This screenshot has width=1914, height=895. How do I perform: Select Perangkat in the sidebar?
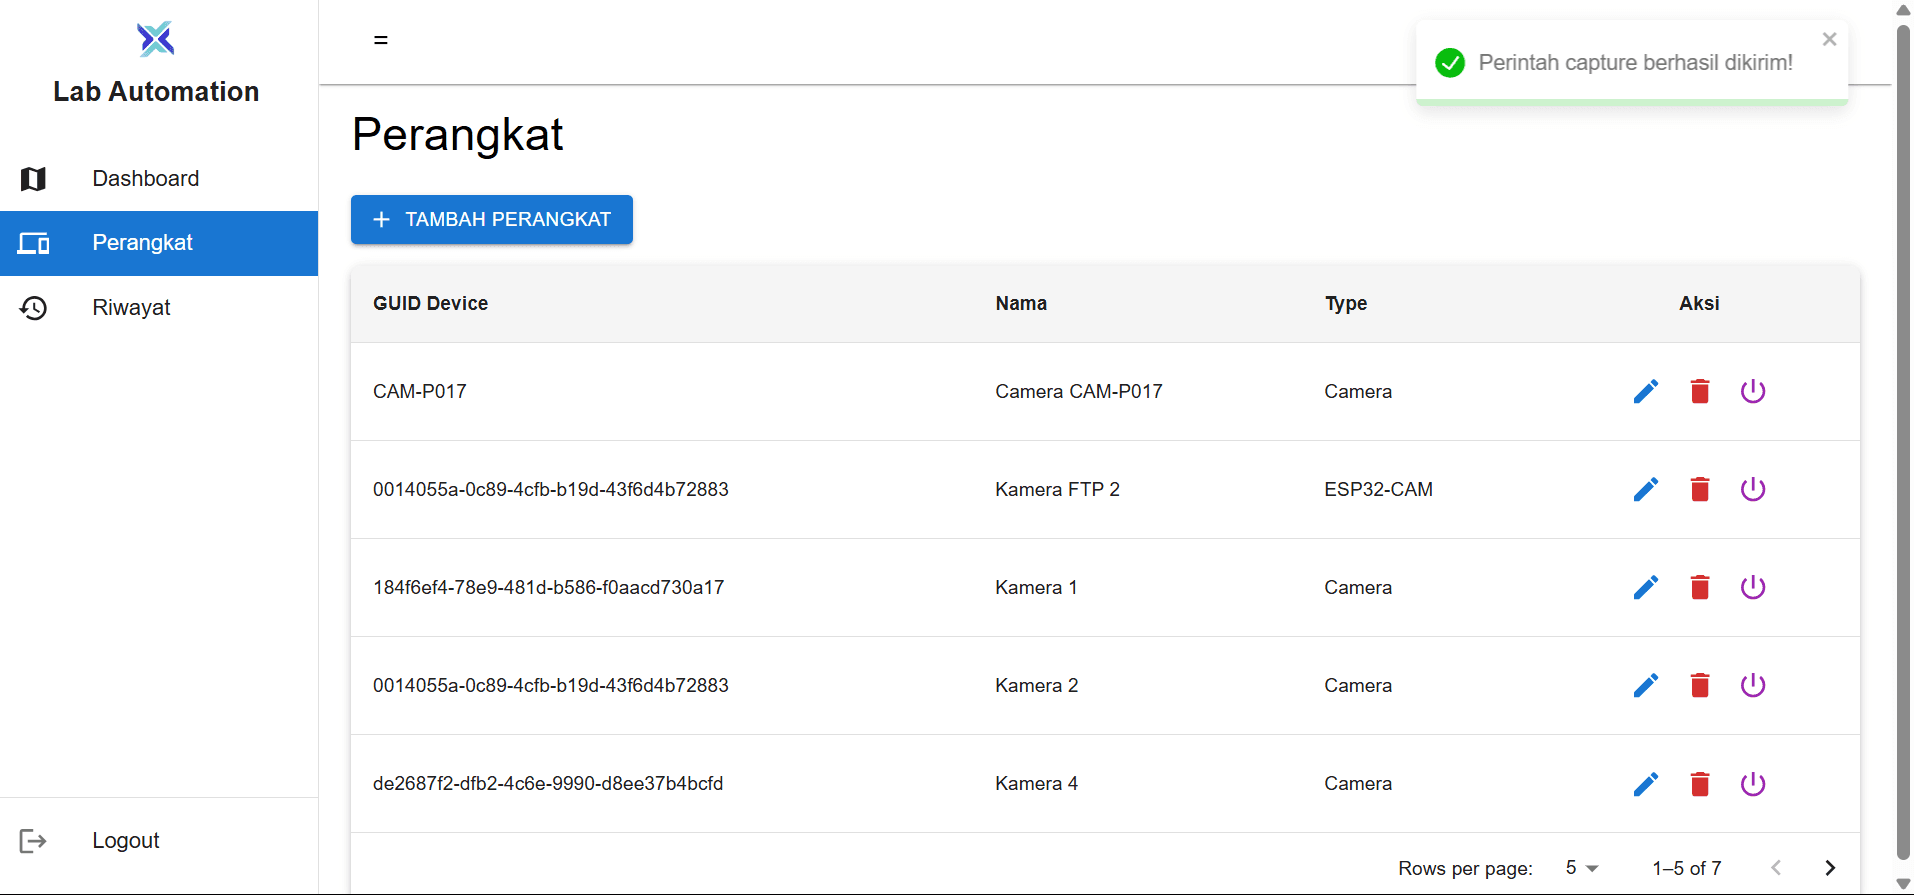[142, 243]
